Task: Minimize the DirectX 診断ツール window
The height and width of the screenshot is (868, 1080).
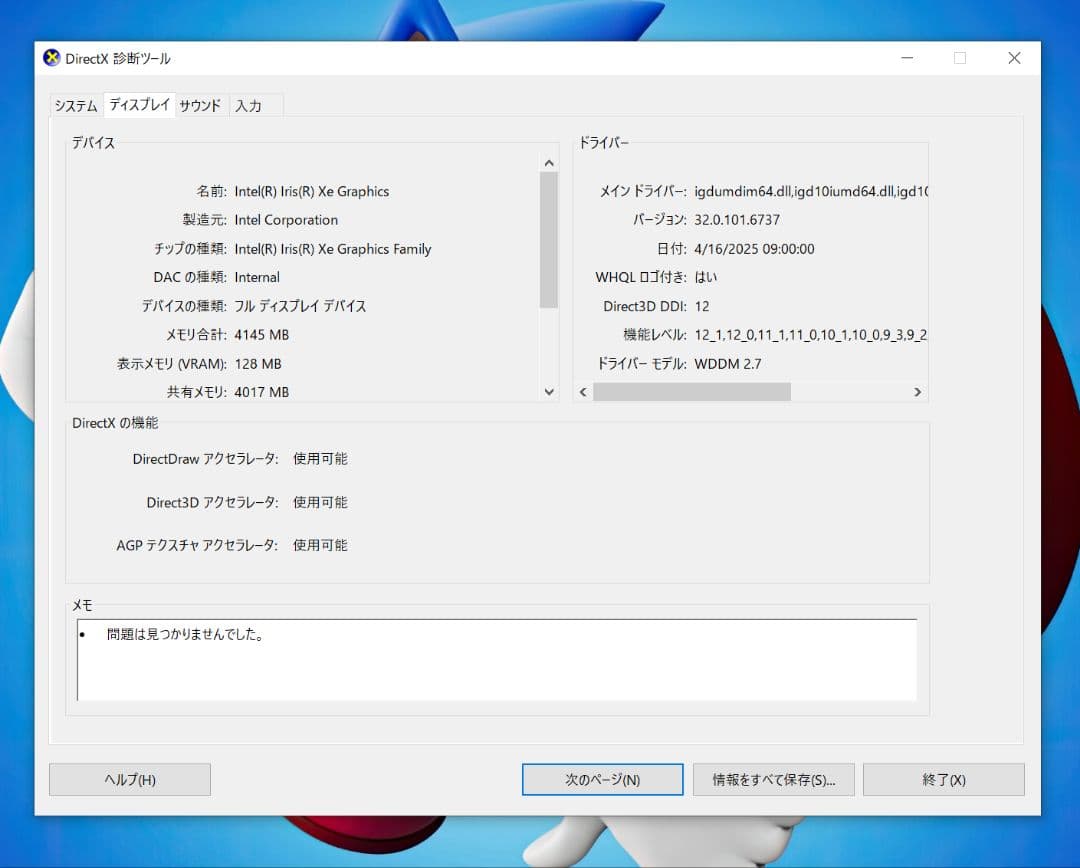Action: click(x=907, y=58)
